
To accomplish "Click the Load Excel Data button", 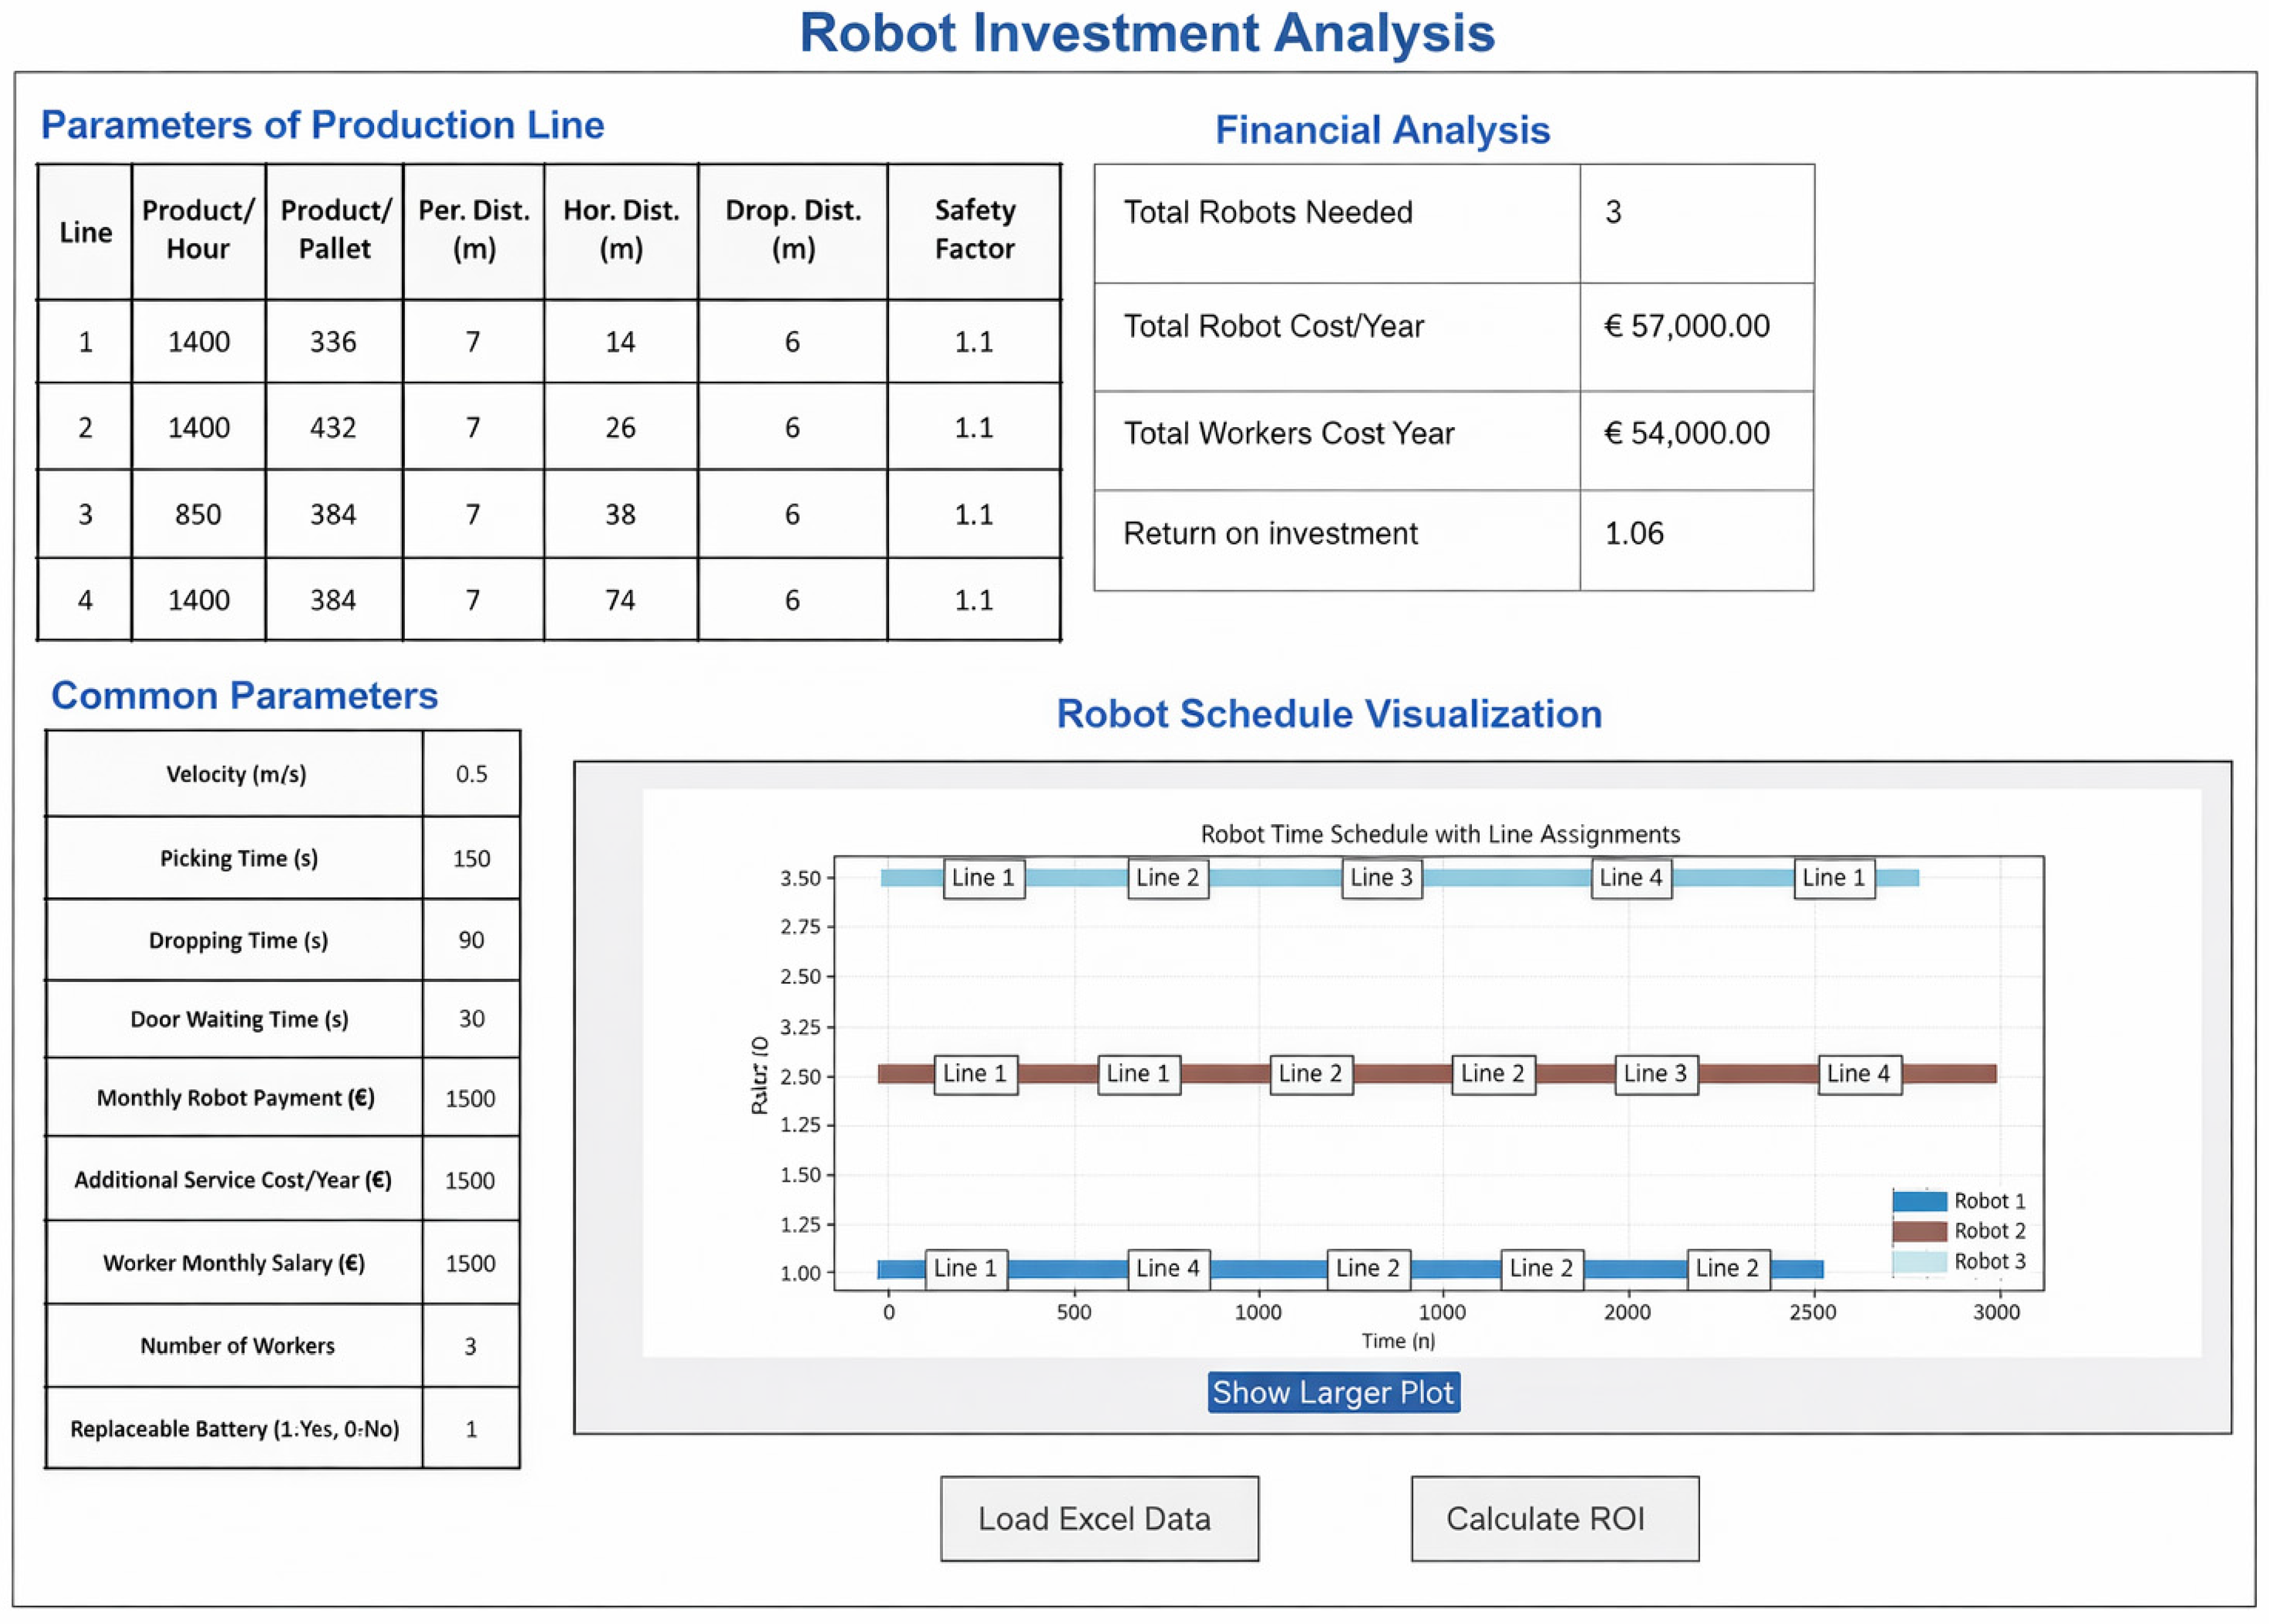I will [x=1099, y=1518].
